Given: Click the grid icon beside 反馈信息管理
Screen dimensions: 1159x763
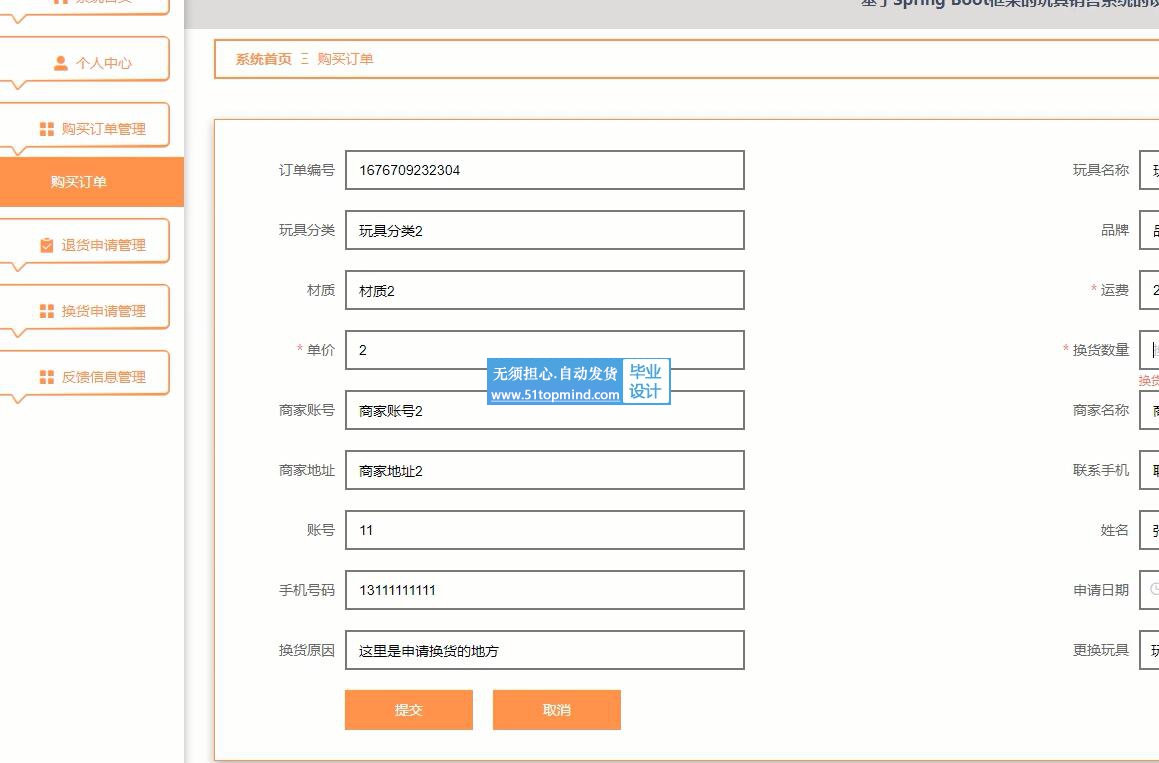Looking at the screenshot, I should 46,377.
